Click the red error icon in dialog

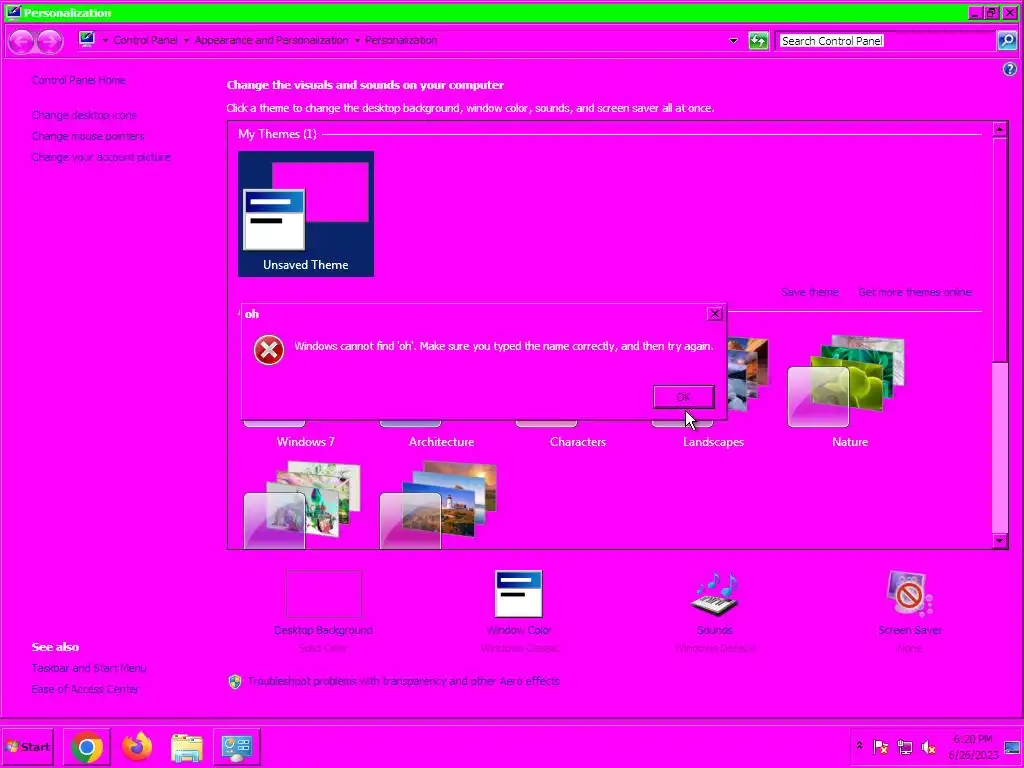pos(268,350)
